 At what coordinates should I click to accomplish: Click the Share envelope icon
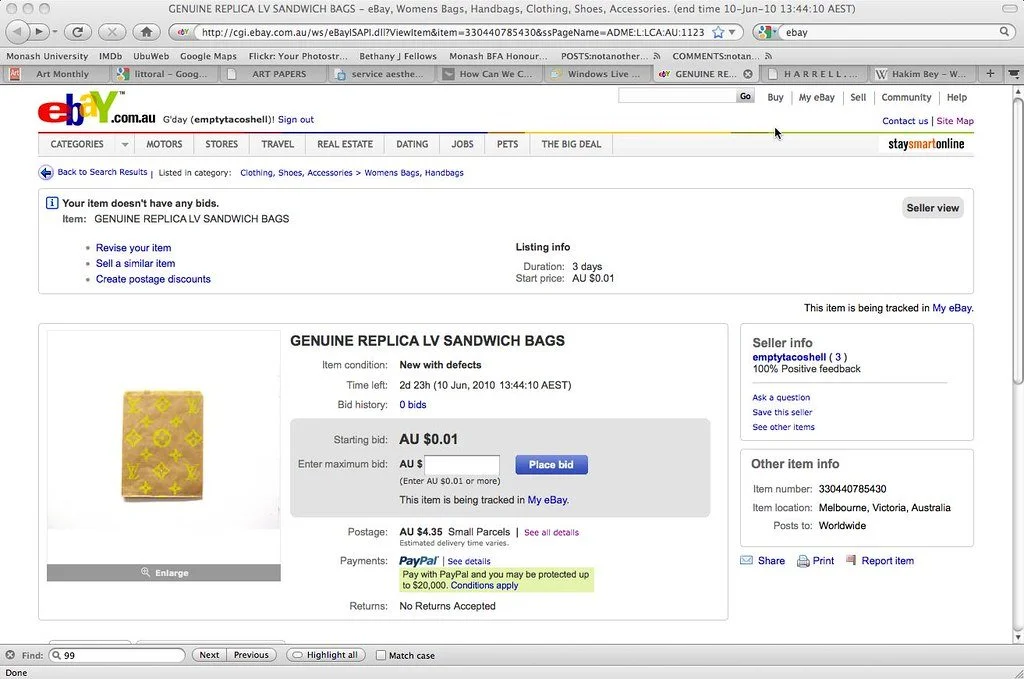point(746,560)
